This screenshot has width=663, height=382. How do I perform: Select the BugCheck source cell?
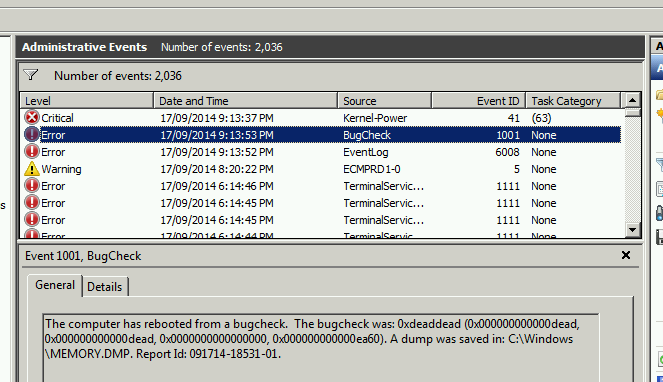click(x=367, y=135)
